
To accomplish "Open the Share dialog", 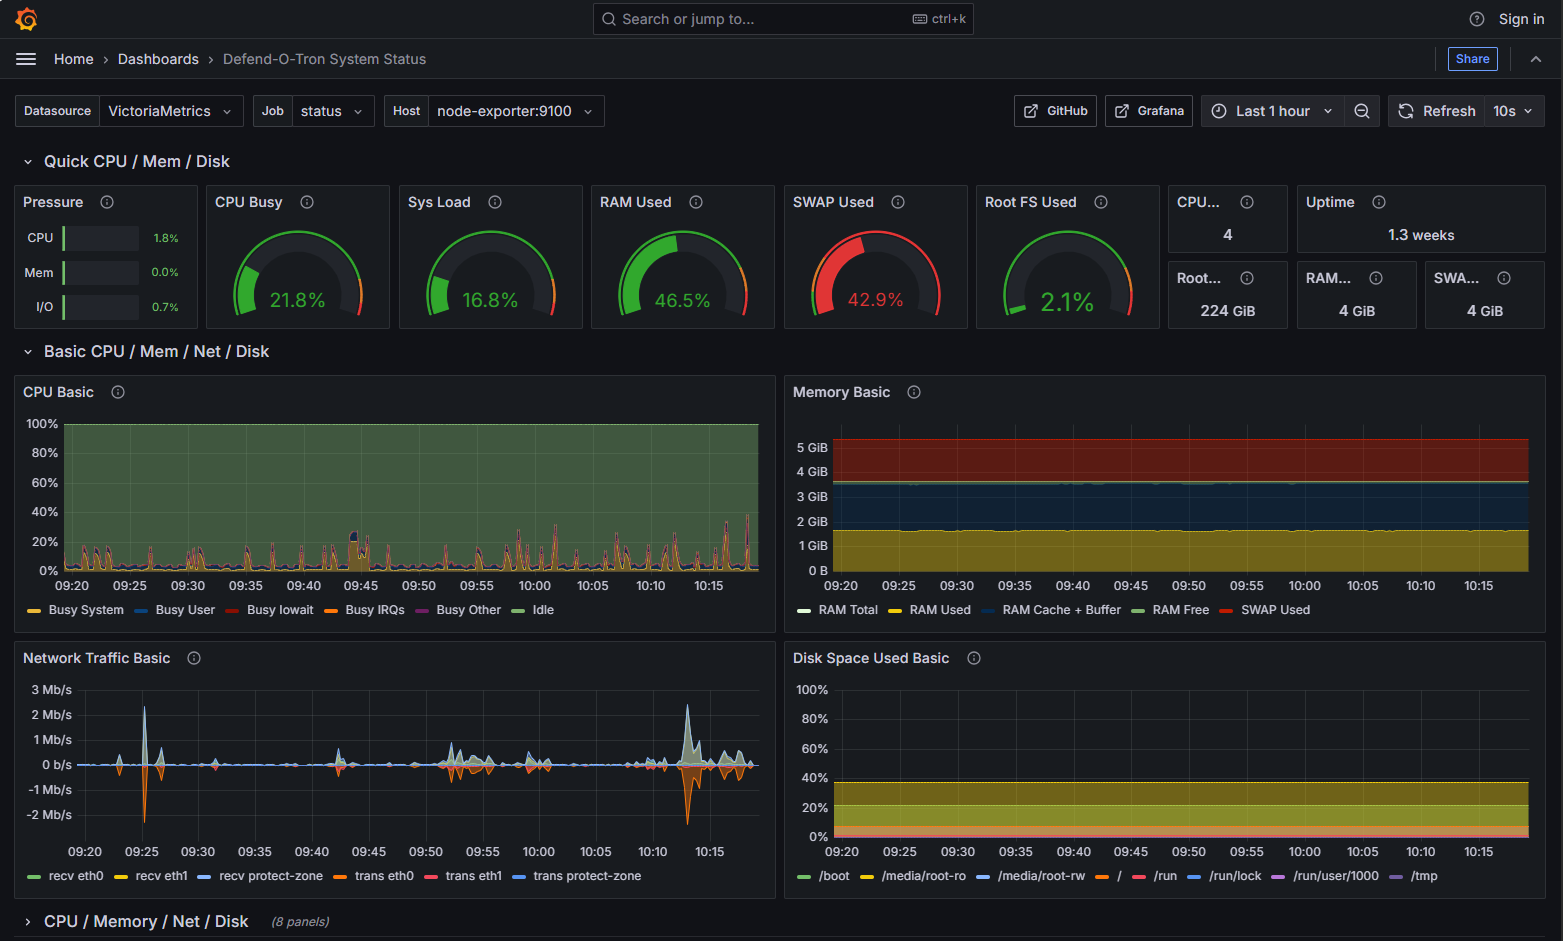I will (1472, 59).
